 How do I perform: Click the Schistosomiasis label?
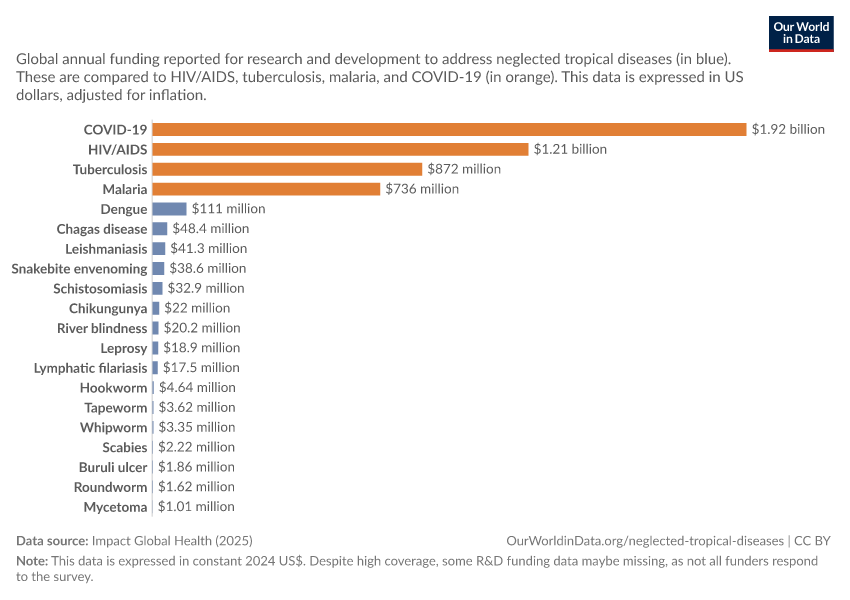(x=100, y=288)
